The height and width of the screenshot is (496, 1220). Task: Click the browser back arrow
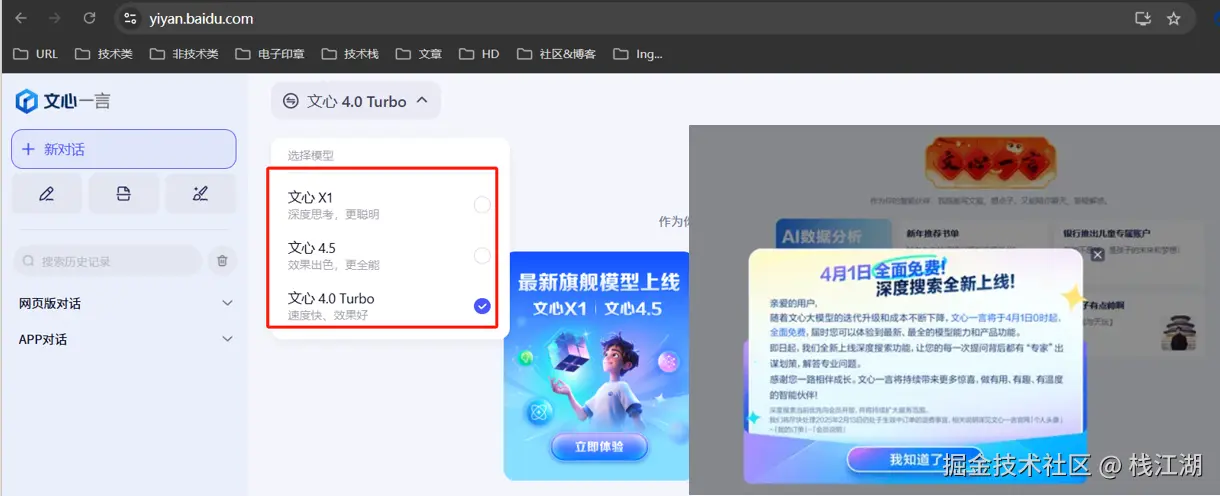[21, 18]
